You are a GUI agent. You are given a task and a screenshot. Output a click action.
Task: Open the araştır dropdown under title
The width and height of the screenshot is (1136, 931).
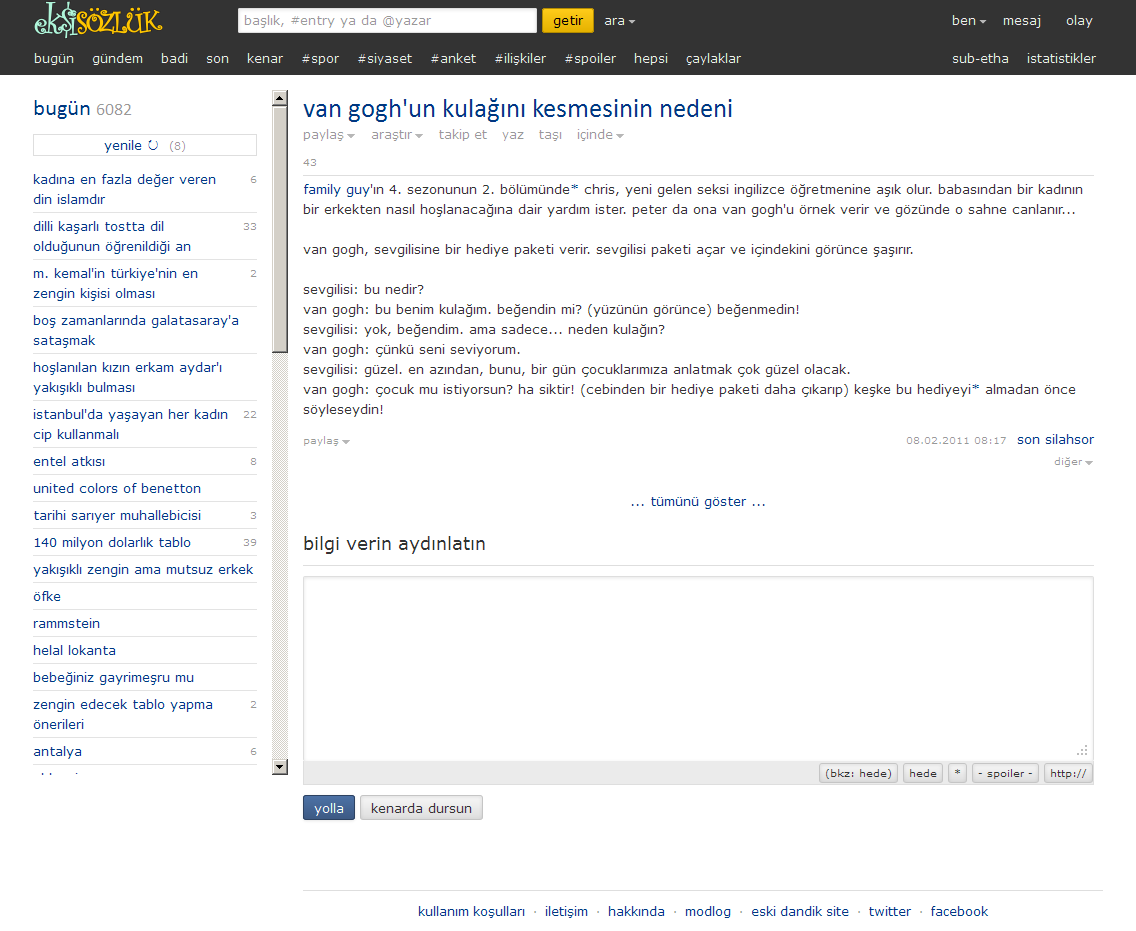(x=396, y=135)
